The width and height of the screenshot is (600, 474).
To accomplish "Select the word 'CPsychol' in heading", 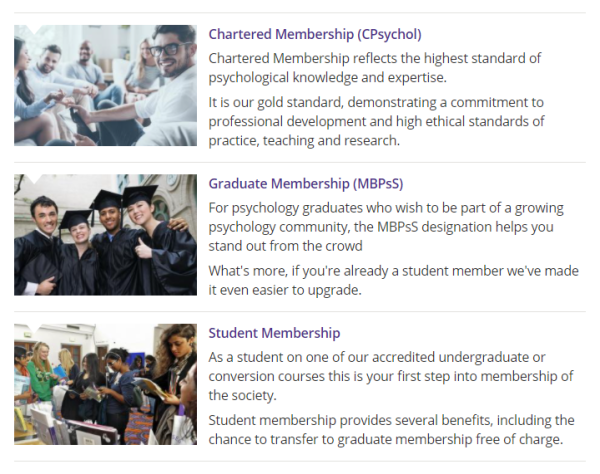I will [x=390, y=34].
